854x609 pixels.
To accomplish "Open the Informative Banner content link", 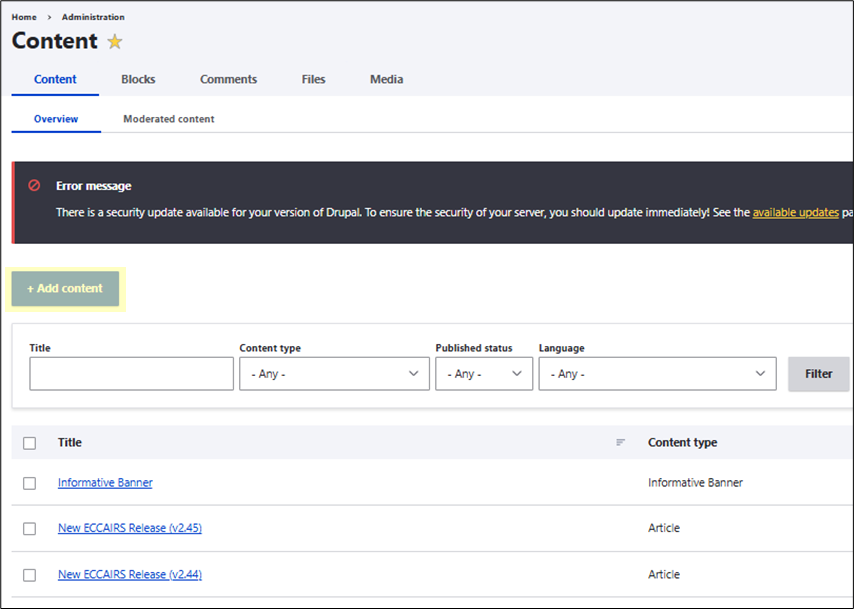I will point(105,483).
